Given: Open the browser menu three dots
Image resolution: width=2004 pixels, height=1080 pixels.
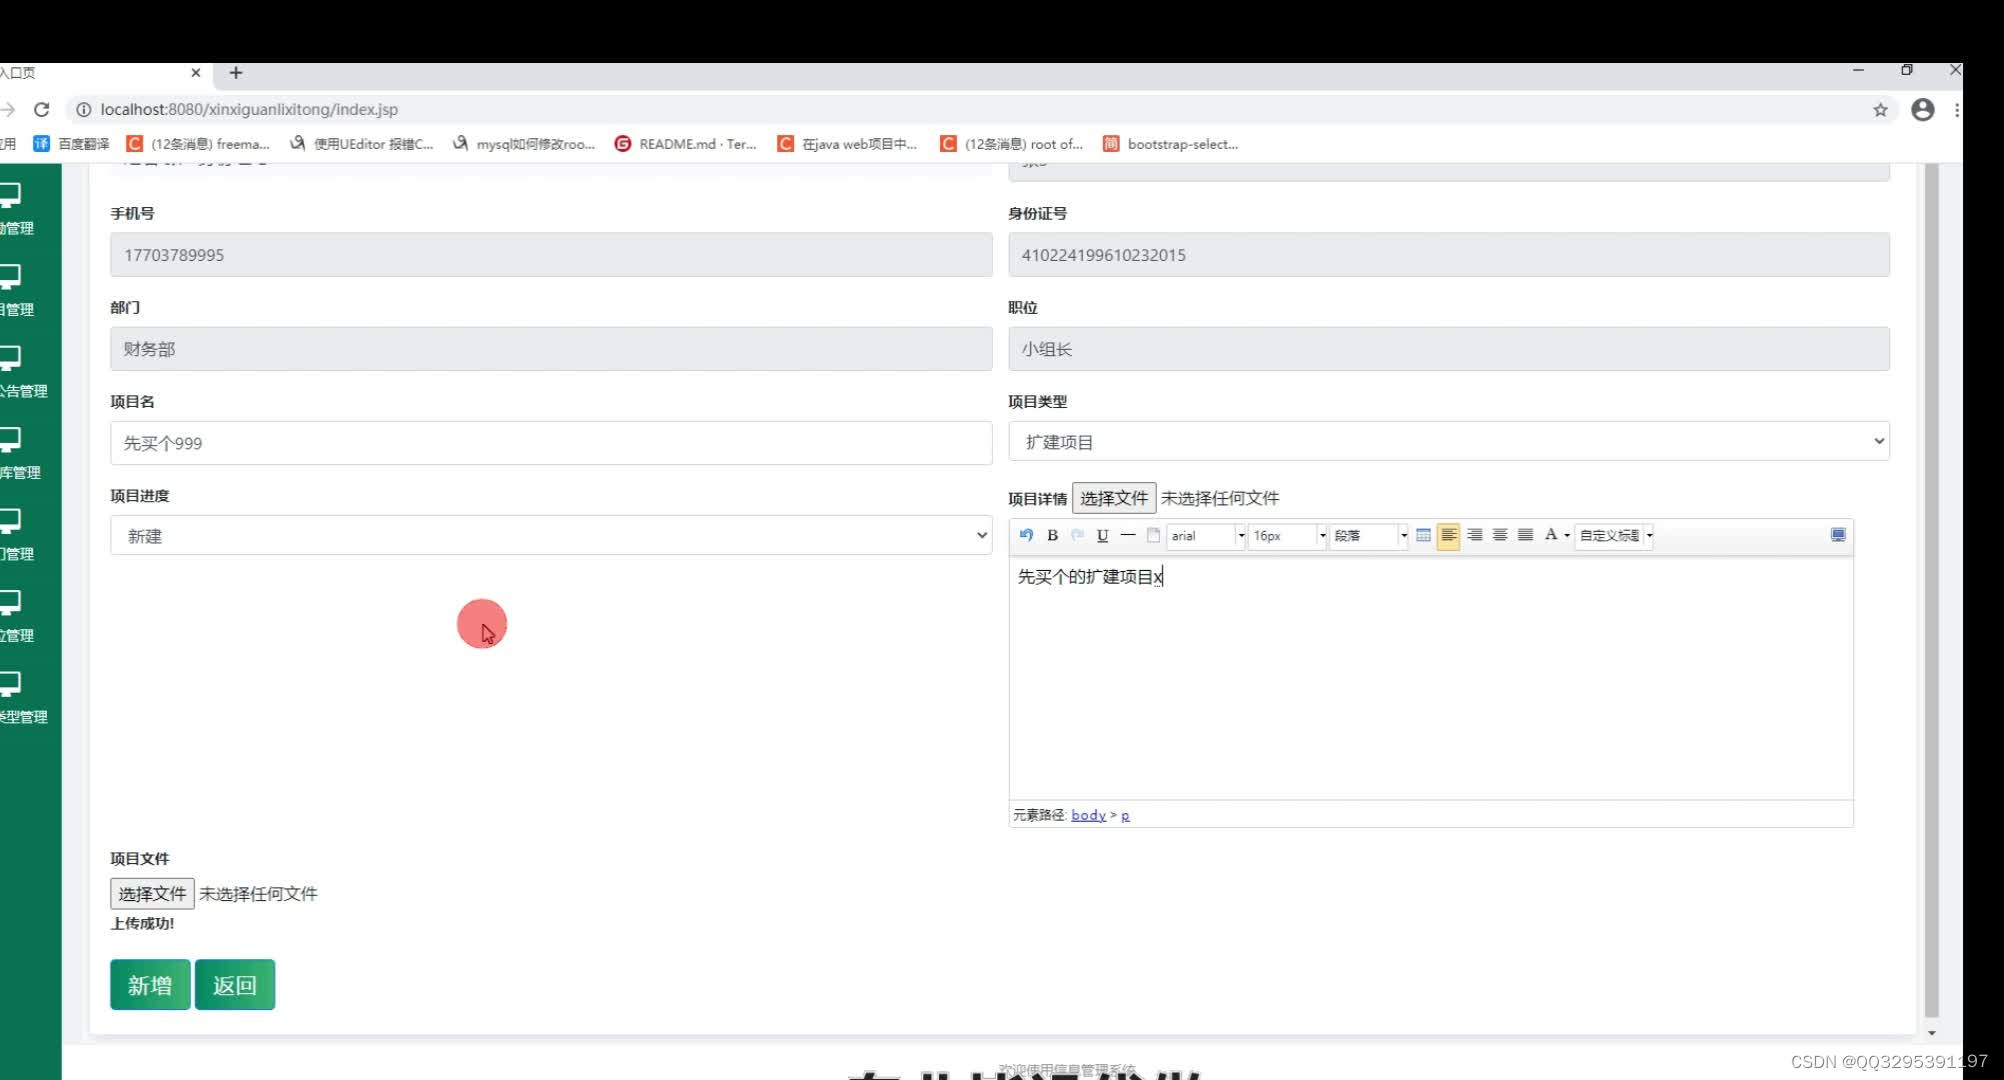Looking at the screenshot, I should (1956, 110).
